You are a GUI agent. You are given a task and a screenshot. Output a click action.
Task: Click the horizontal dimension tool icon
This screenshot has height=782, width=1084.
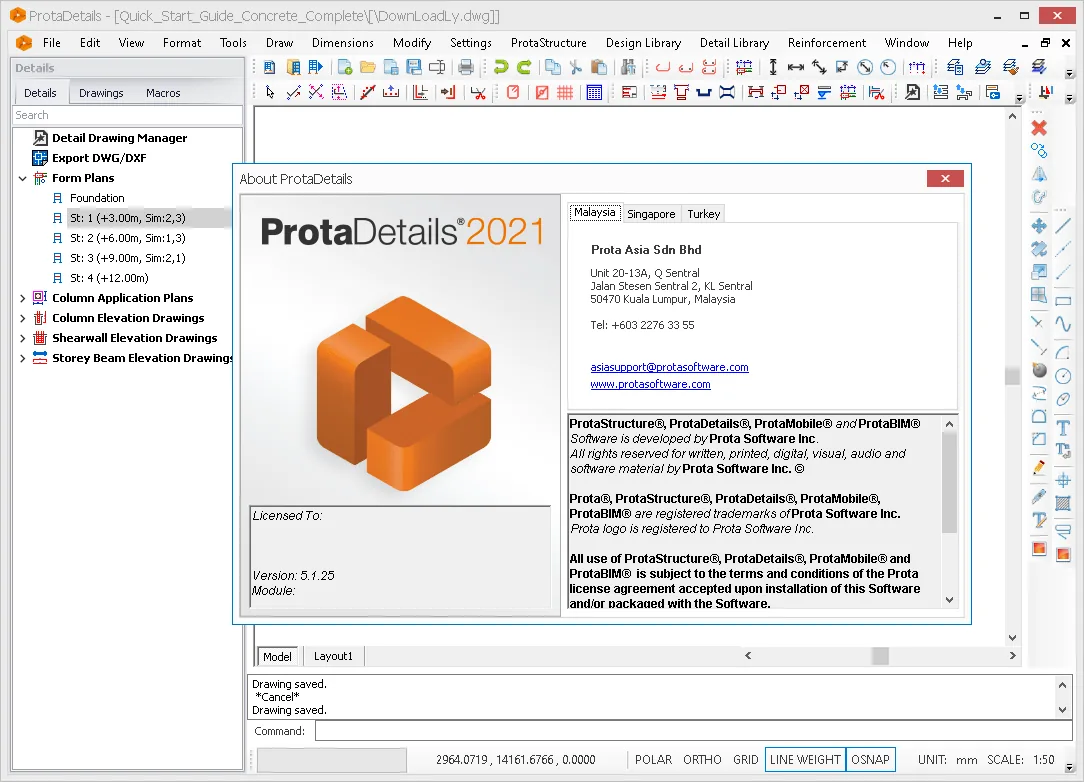[x=796, y=67]
